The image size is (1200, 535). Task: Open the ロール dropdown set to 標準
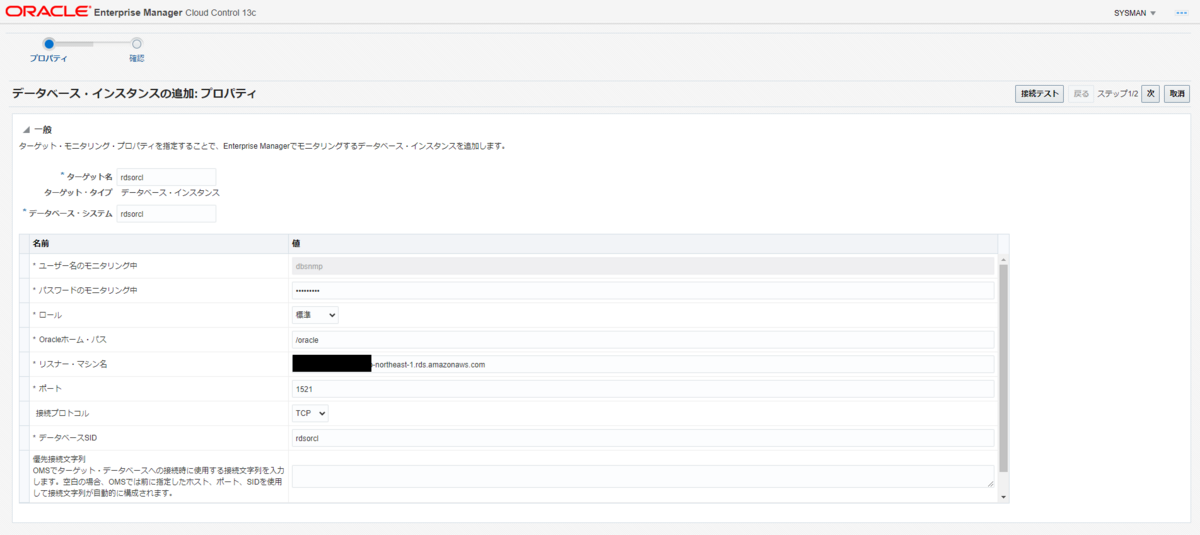pyautogui.click(x=315, y=315)
